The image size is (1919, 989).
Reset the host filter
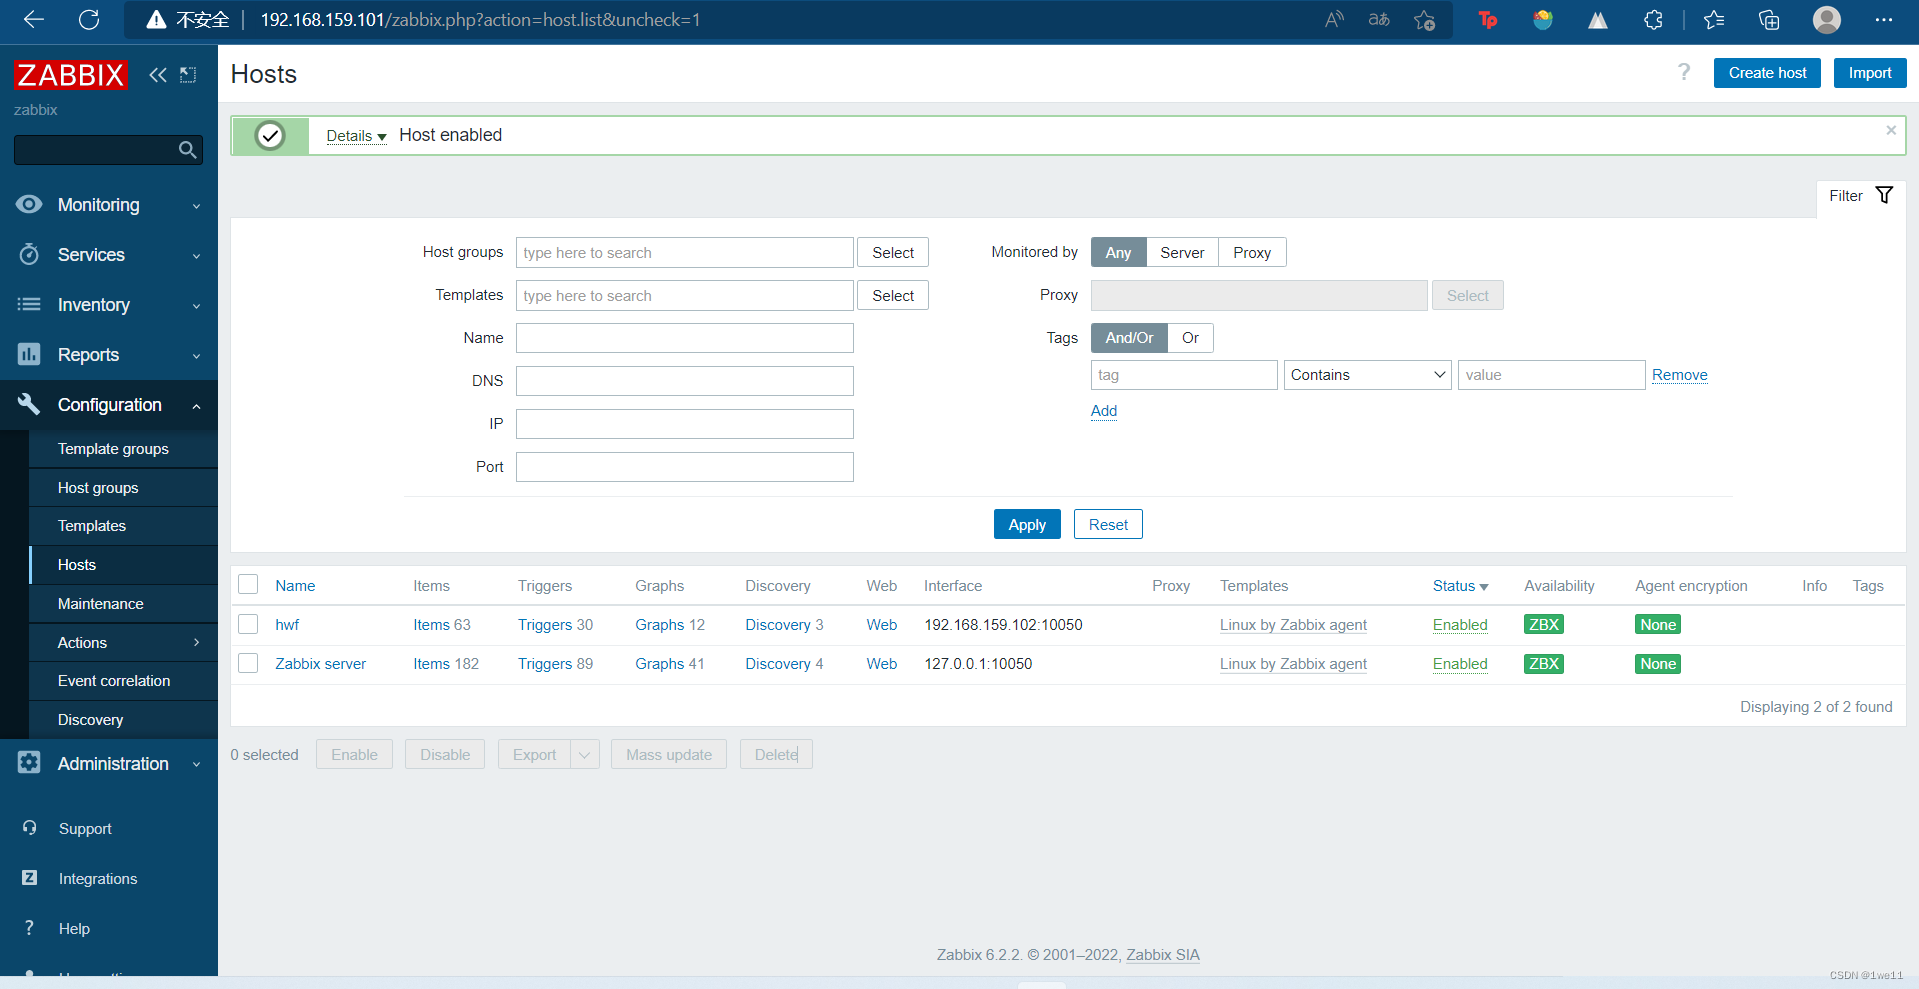point(1108,524)
